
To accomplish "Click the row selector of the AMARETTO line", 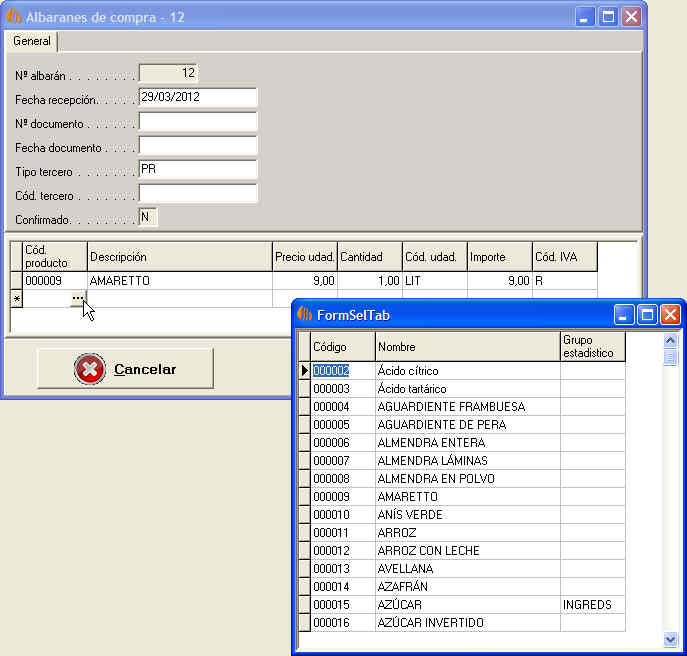I will coord(17,281).
